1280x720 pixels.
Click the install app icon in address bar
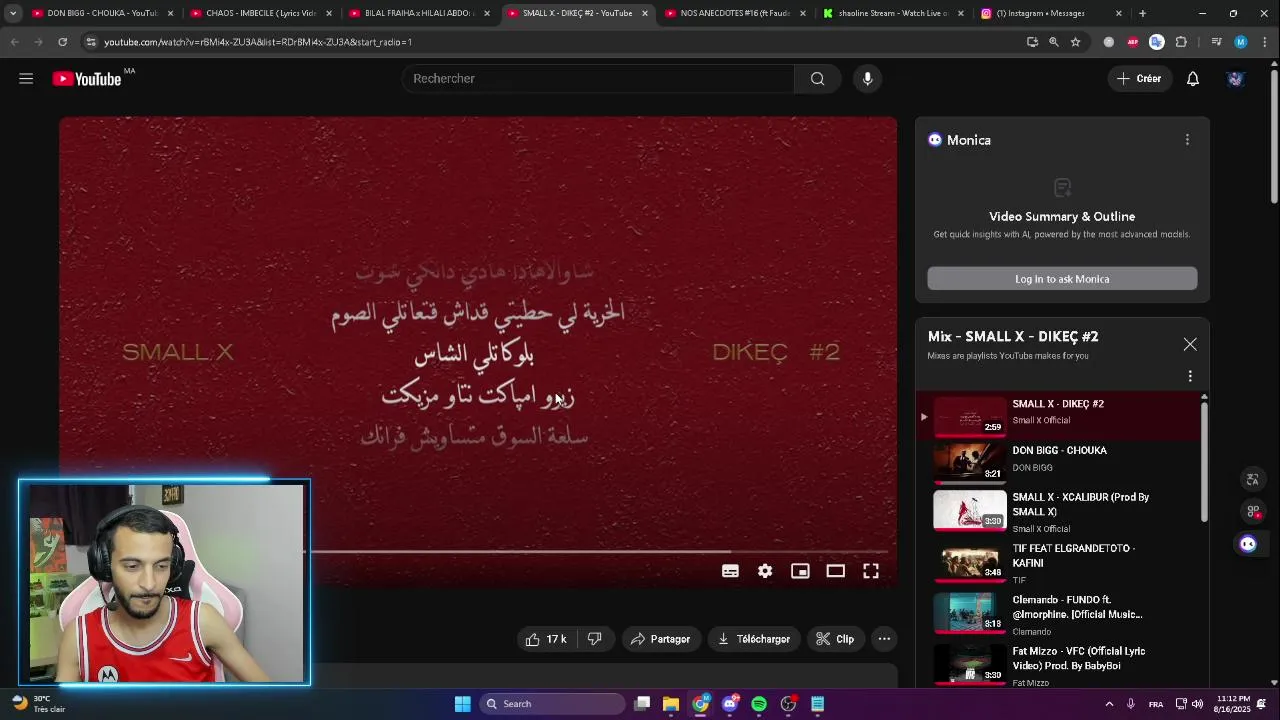(1032, 42)
